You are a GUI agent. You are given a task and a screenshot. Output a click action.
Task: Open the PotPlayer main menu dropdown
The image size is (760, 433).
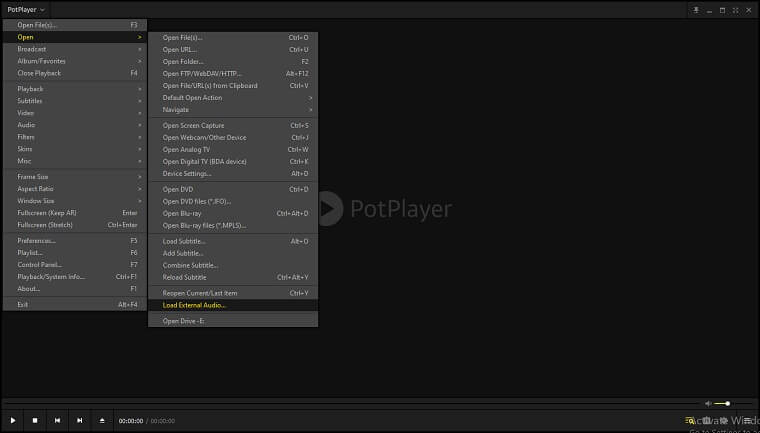click(26, 9)
